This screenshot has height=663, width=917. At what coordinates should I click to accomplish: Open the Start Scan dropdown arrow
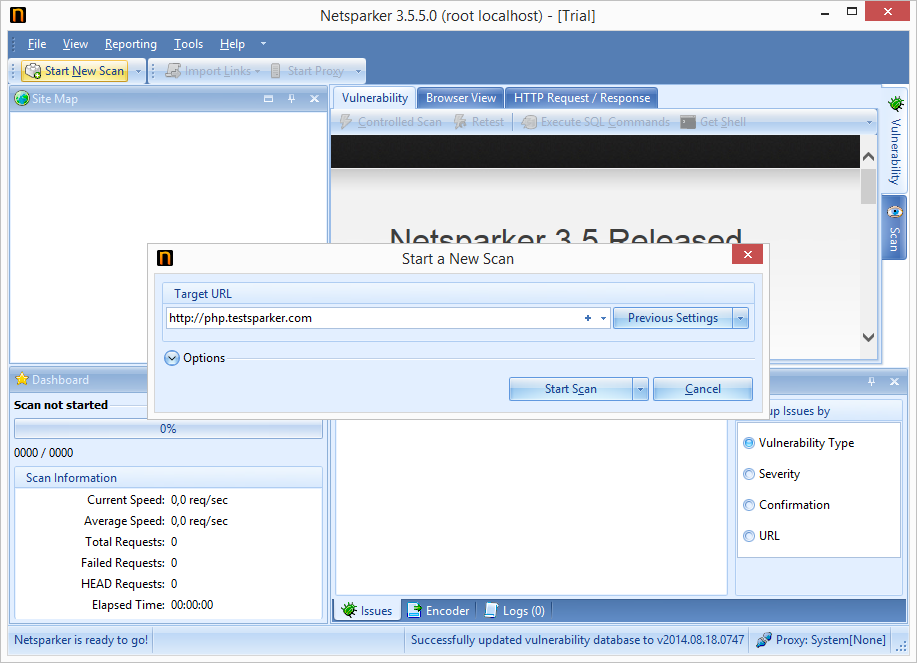click(640, 389)
